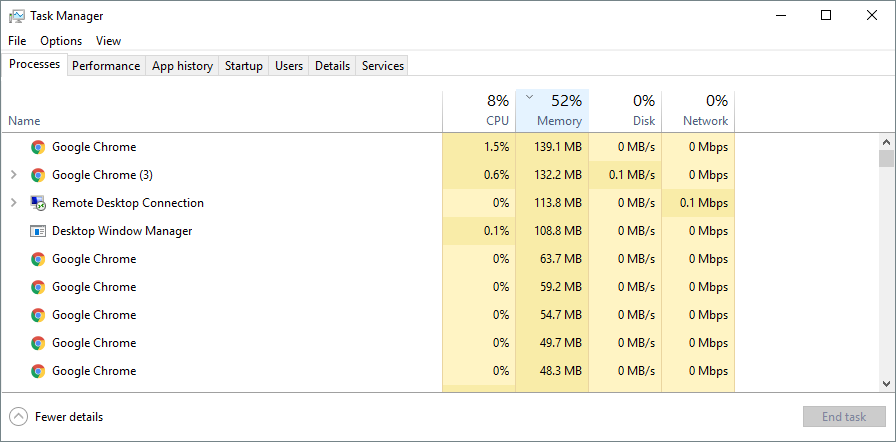Click the Chrome icon in the 63.7 MB row
The width and height of the screenshot is (896, 442).
38,259
